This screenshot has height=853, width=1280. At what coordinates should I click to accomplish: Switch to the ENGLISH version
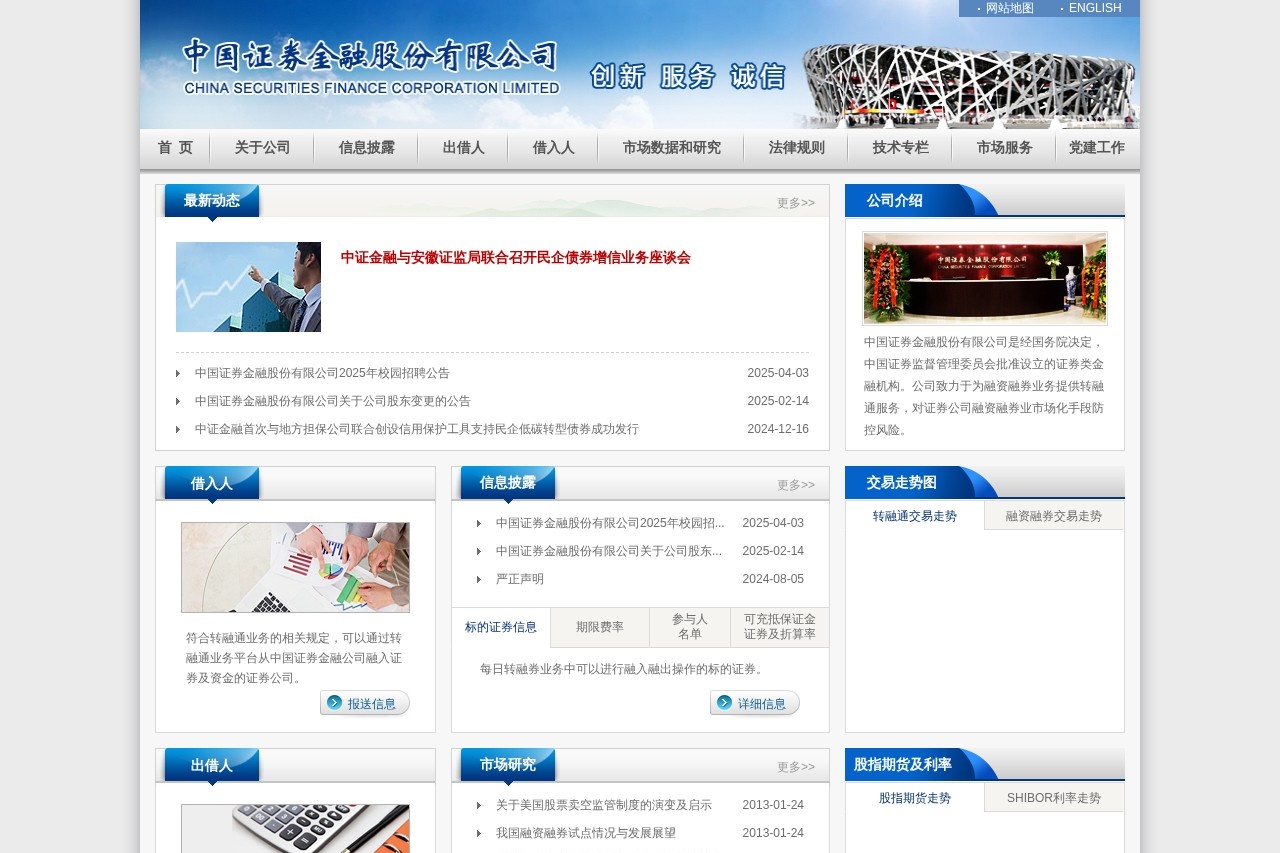click(x=1095, y=8)
